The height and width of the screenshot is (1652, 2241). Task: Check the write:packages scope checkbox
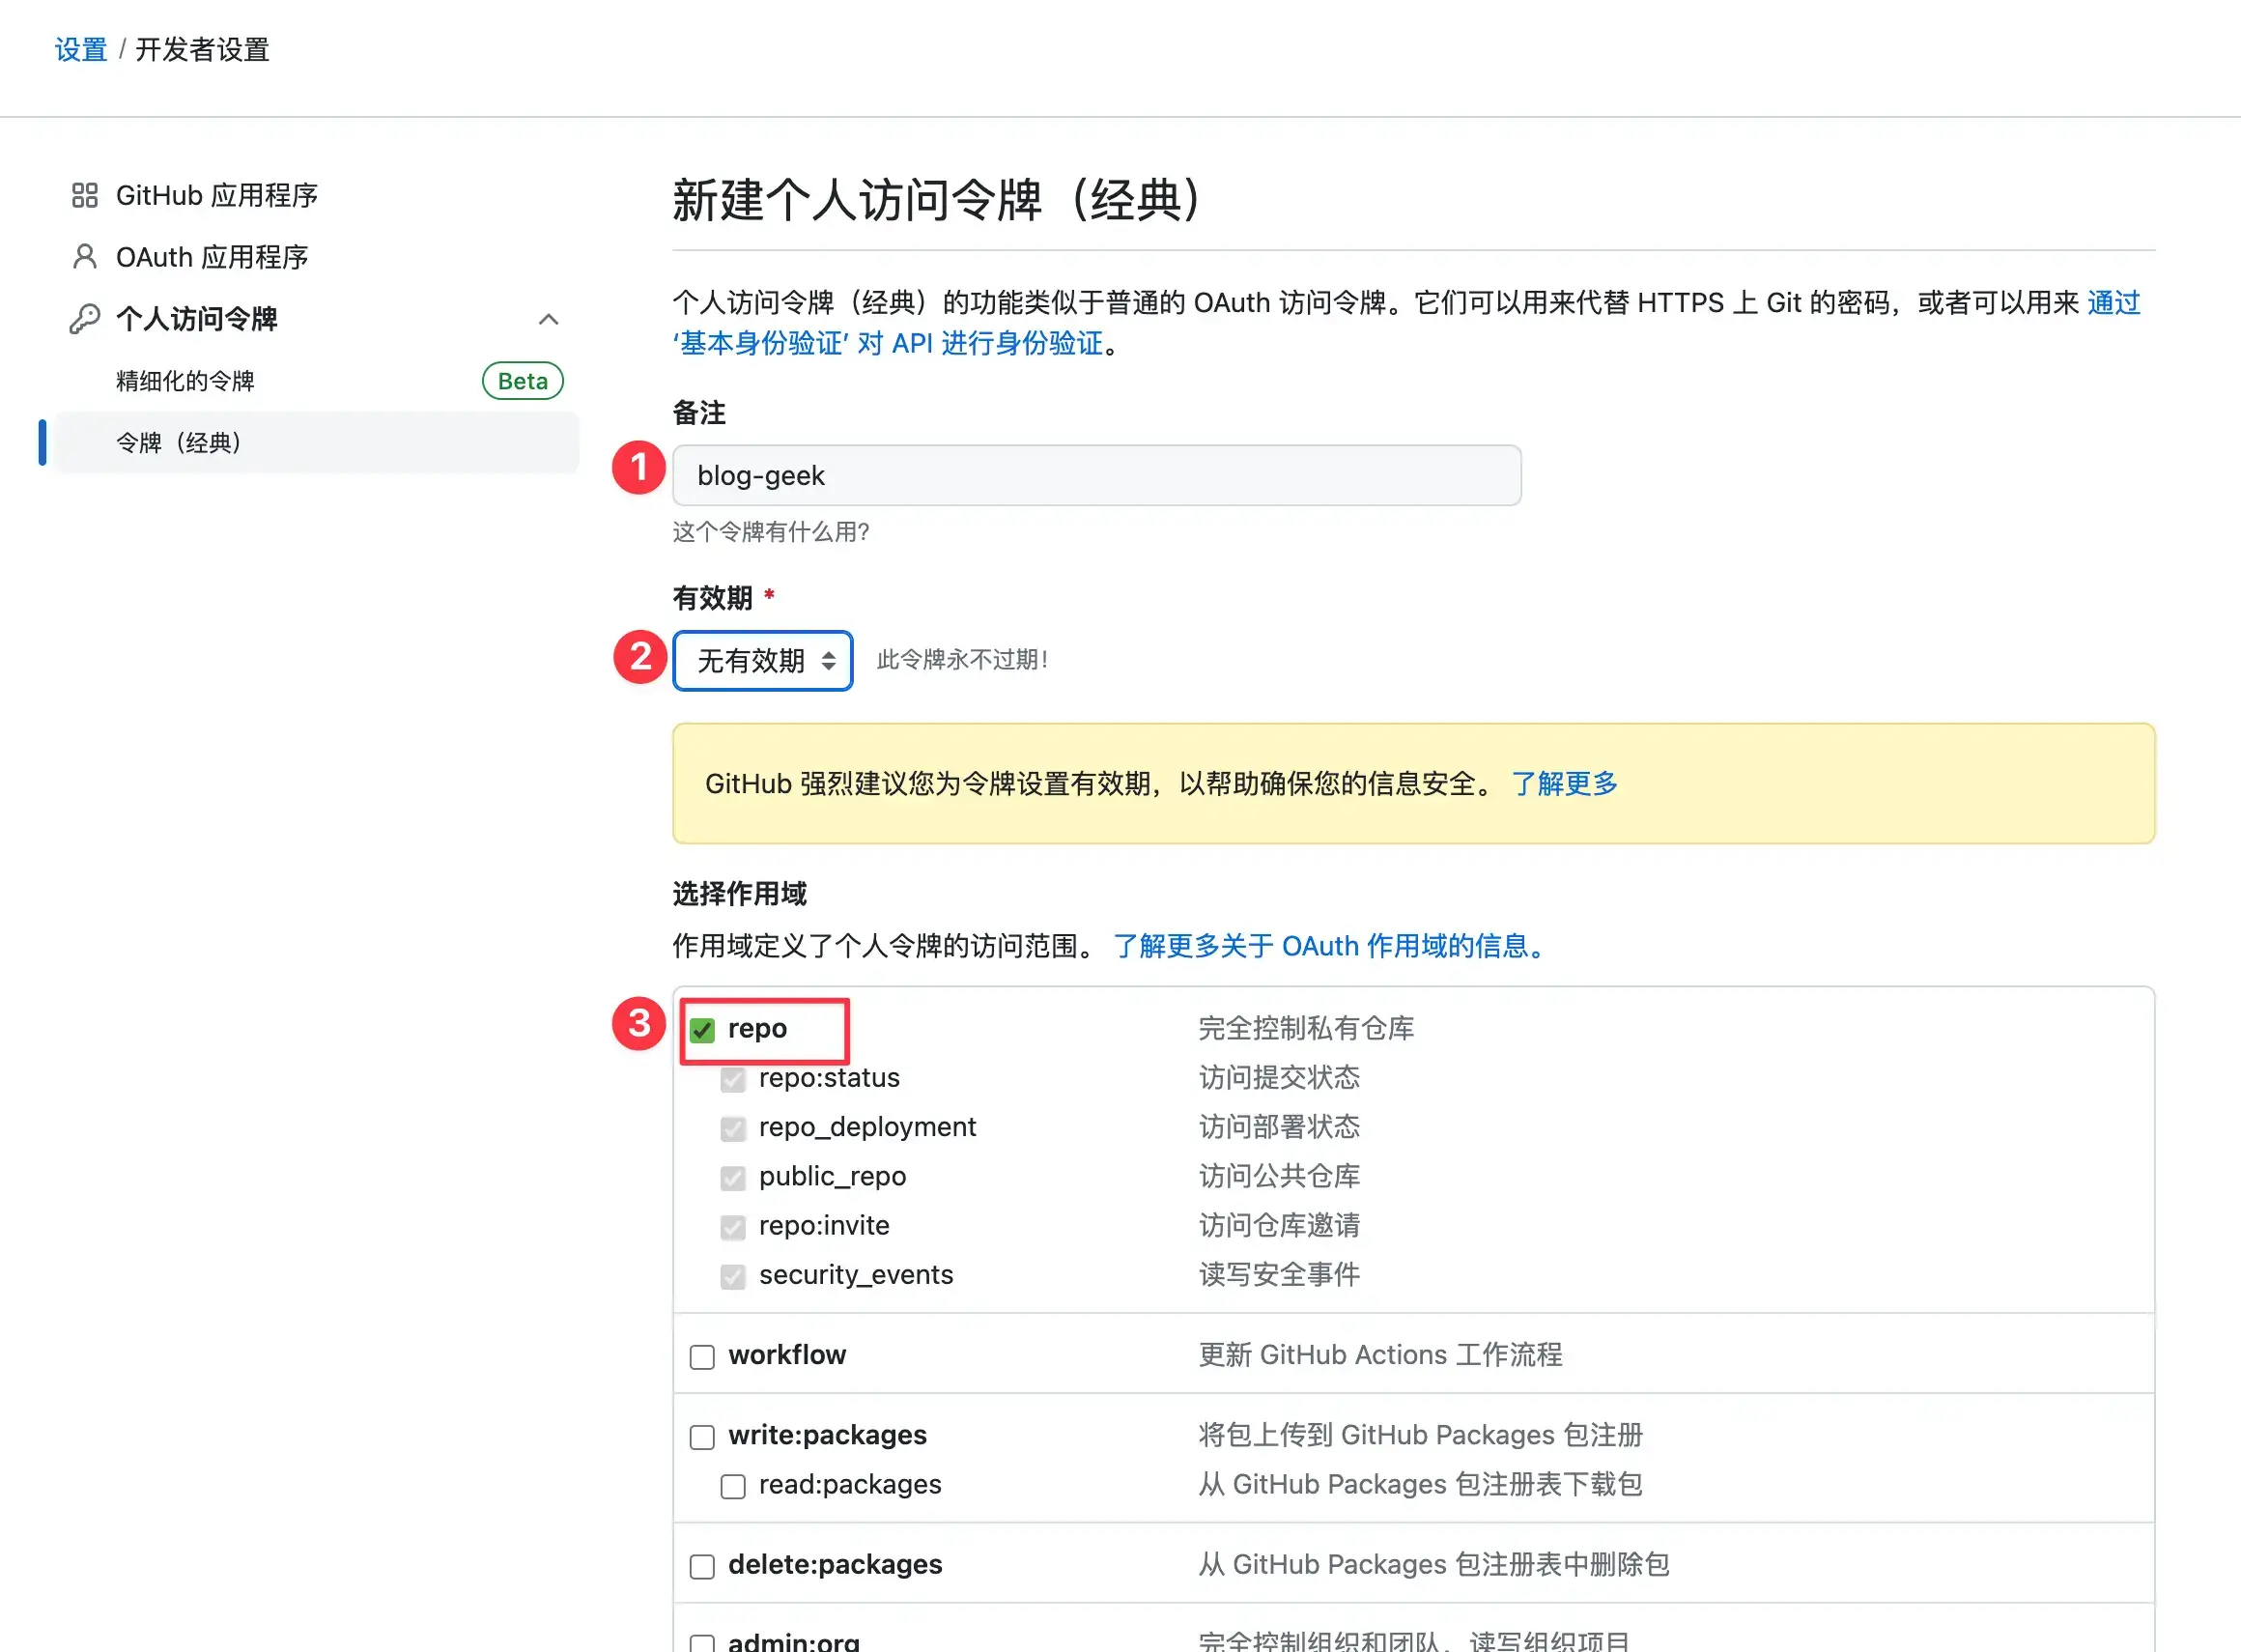703,1437
